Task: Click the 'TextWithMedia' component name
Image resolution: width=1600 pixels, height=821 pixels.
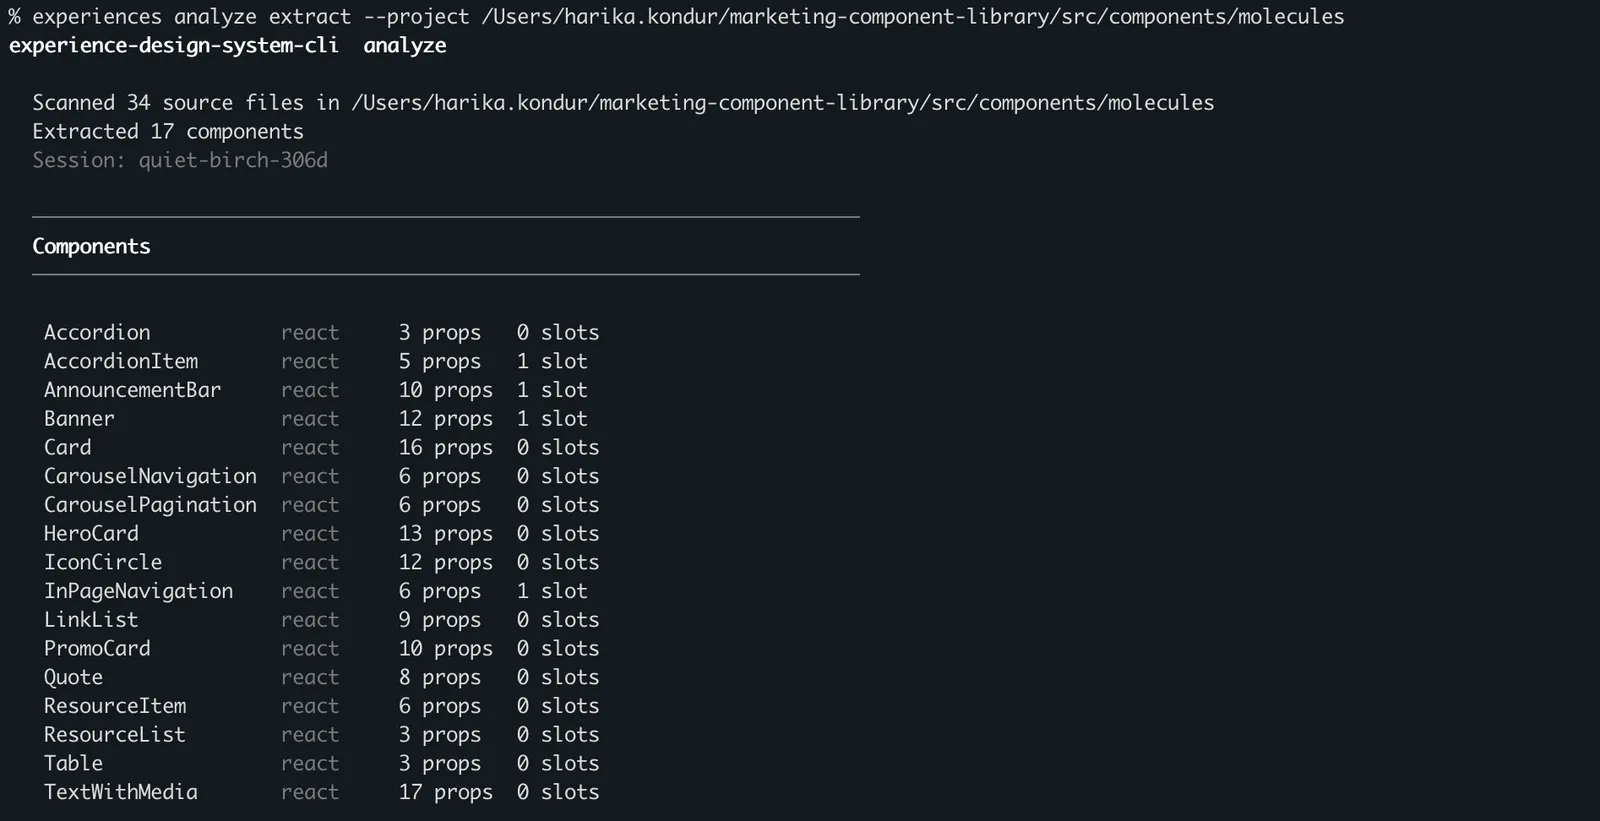Action: 121,792
